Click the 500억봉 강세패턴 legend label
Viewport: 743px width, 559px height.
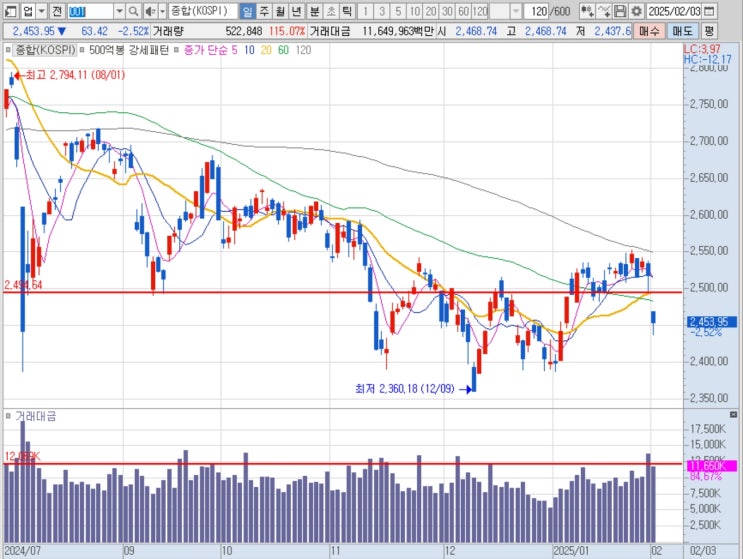click(x=129, y=50)
